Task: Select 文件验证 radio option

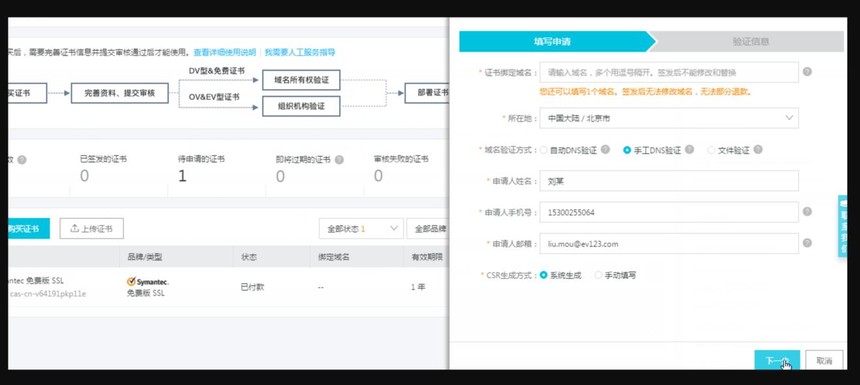Action: click(x=711, y=150)
